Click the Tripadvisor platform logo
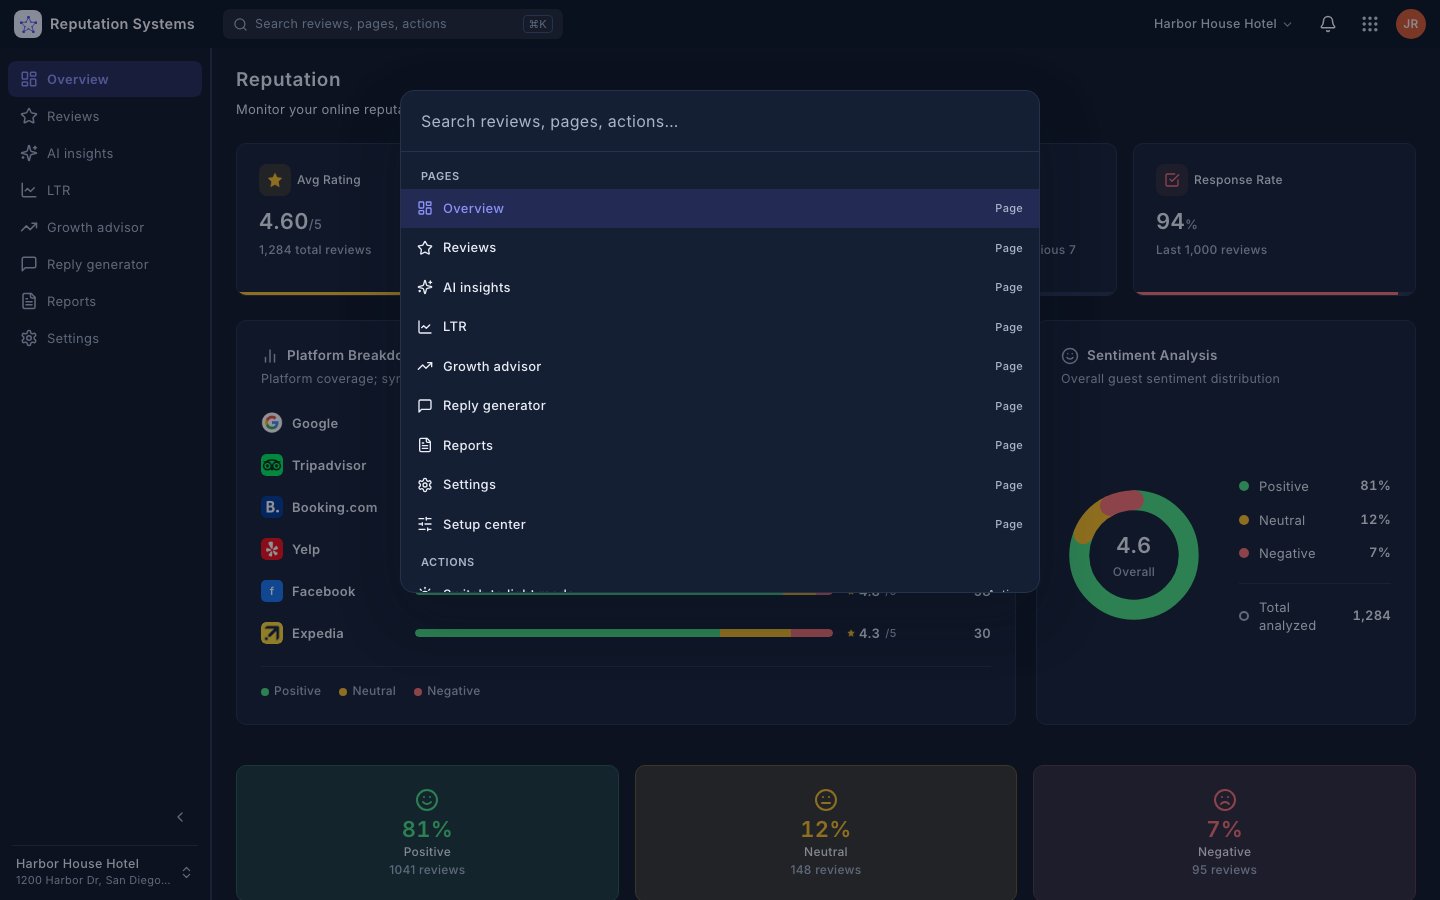Image resolution: width=1440 pixels, height=900 pixels. pyautogui.click(x=272, y=465)
